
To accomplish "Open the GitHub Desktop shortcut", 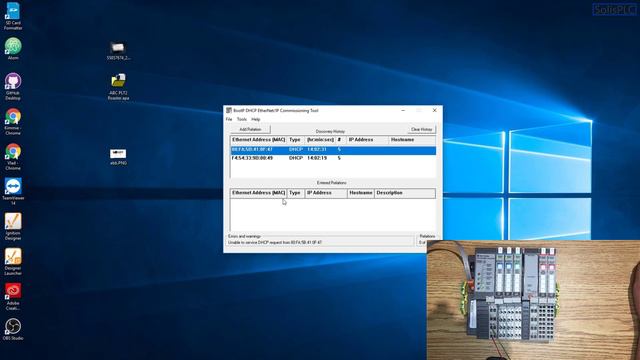I will (13, 86).
